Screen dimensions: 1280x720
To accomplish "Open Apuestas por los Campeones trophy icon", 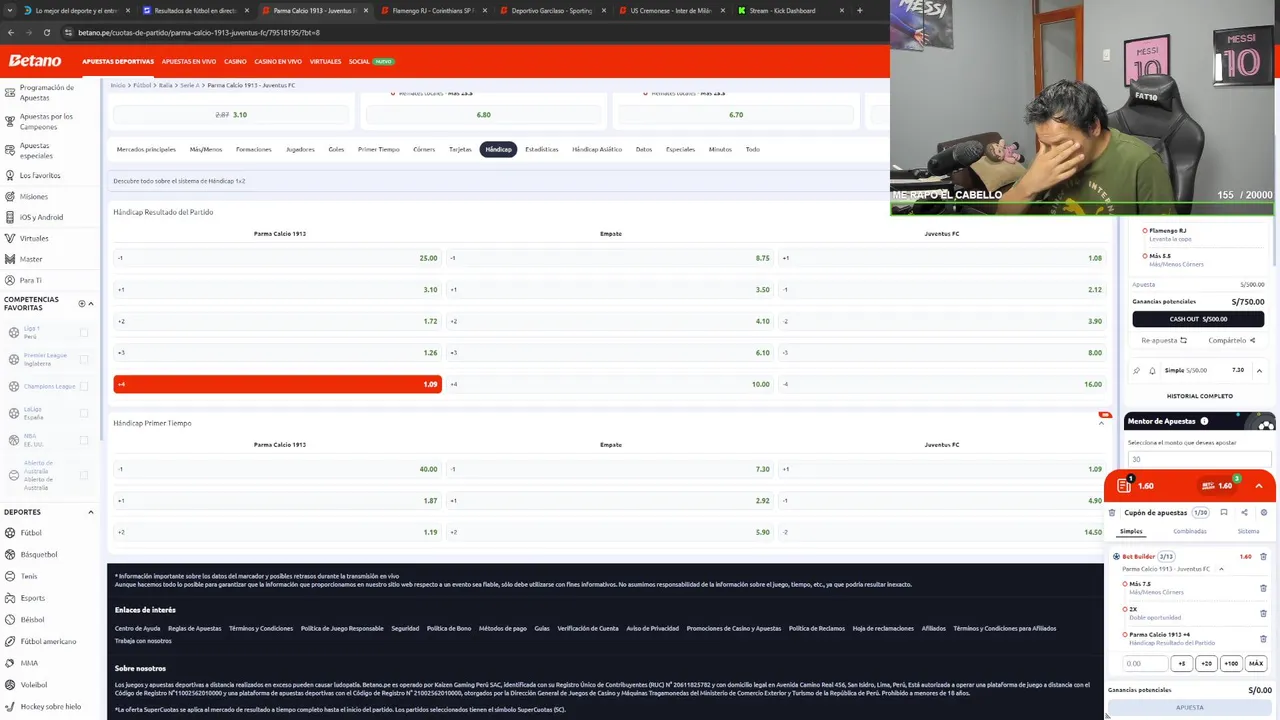I will (x=9, y=121).
